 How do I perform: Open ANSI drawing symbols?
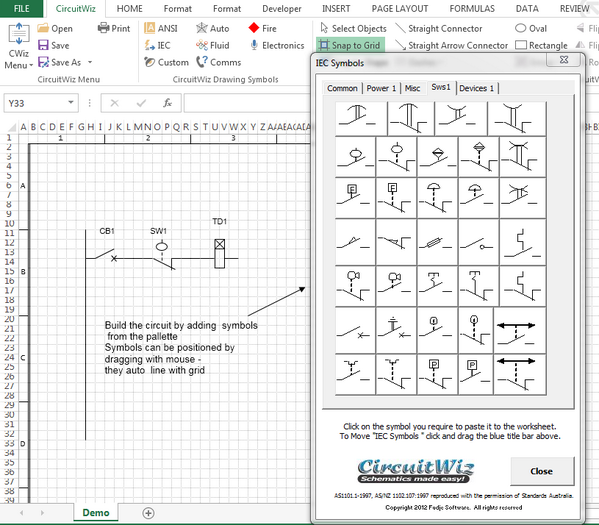(x=161, y=28)
